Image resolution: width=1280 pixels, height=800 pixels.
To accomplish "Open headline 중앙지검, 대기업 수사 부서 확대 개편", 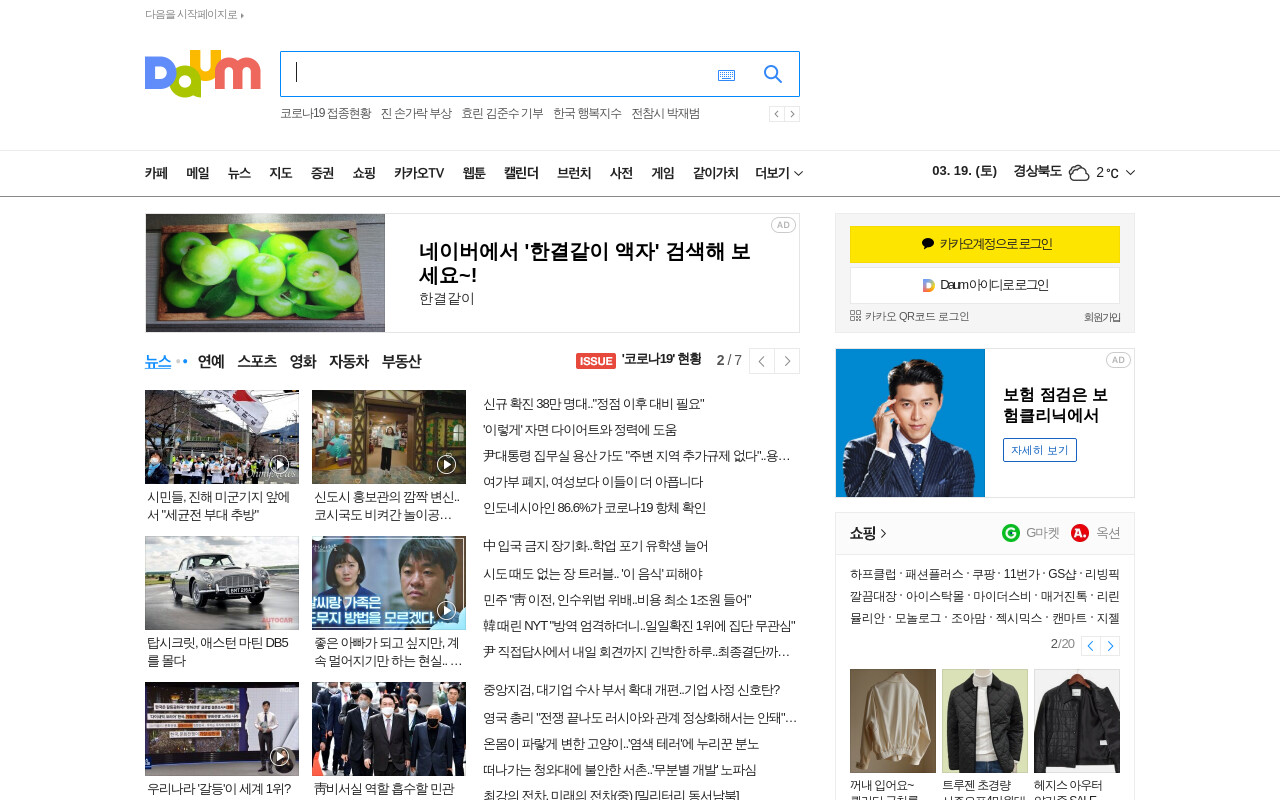I will click(632, 690).
